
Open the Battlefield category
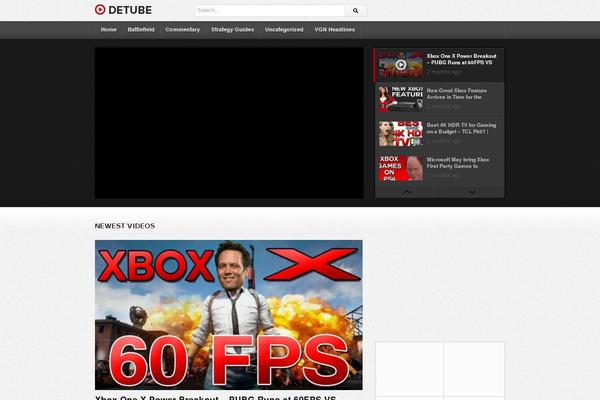coord(141,29)
